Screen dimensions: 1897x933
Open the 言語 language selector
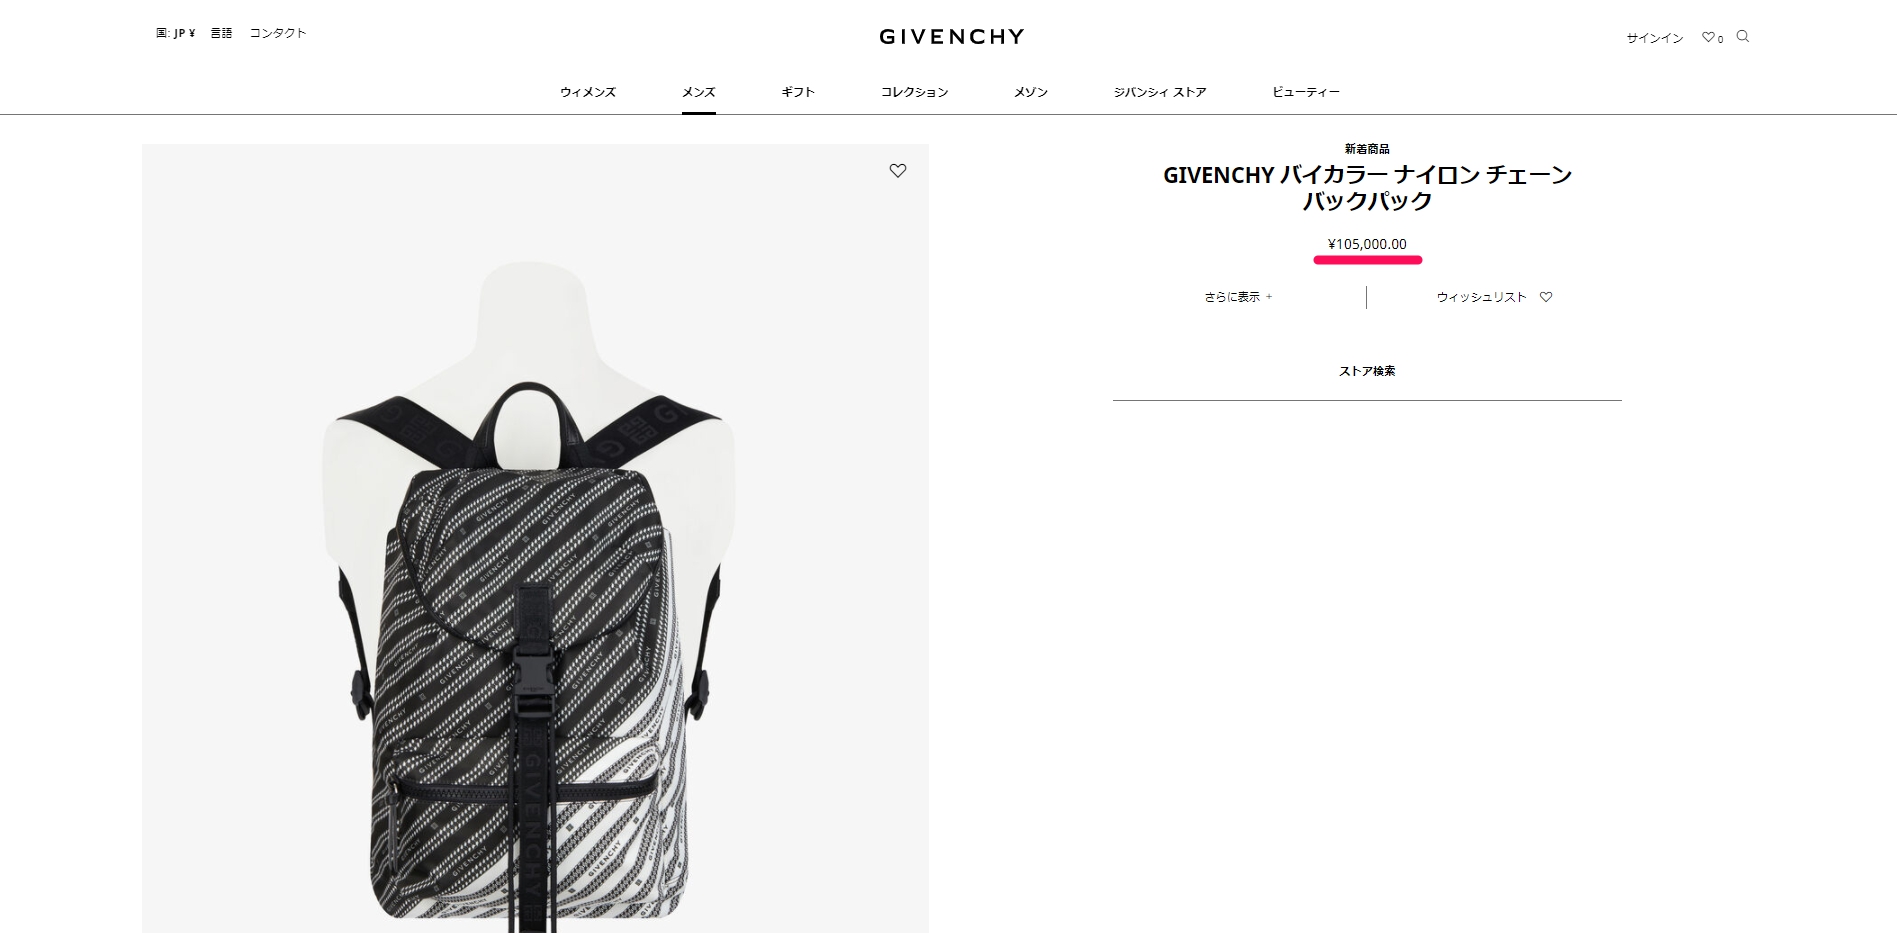[221, 33]
